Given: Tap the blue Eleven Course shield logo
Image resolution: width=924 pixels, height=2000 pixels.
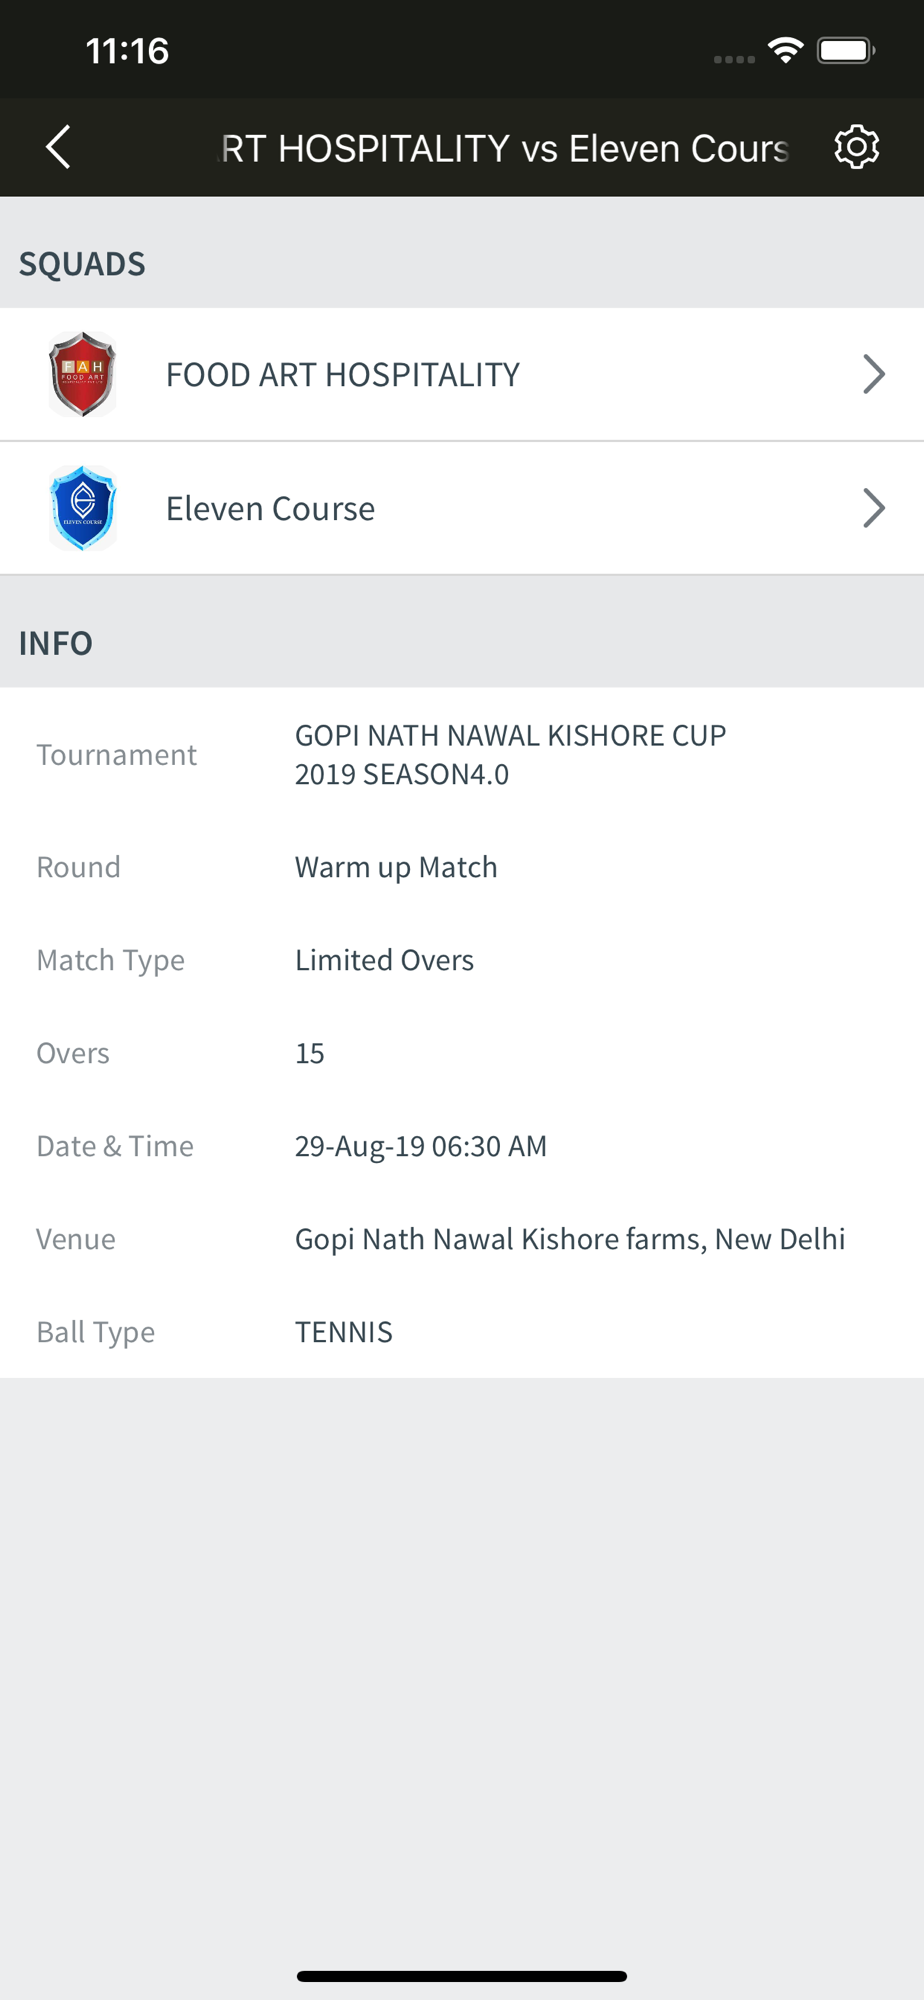Looking at the screenshot, I should 83,508.
